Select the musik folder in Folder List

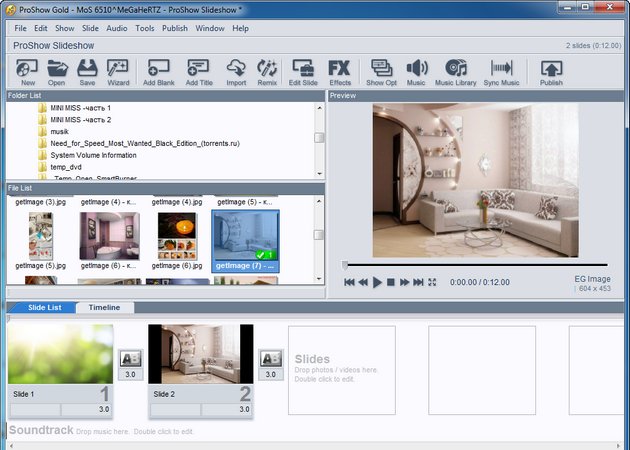pos(62,131)
